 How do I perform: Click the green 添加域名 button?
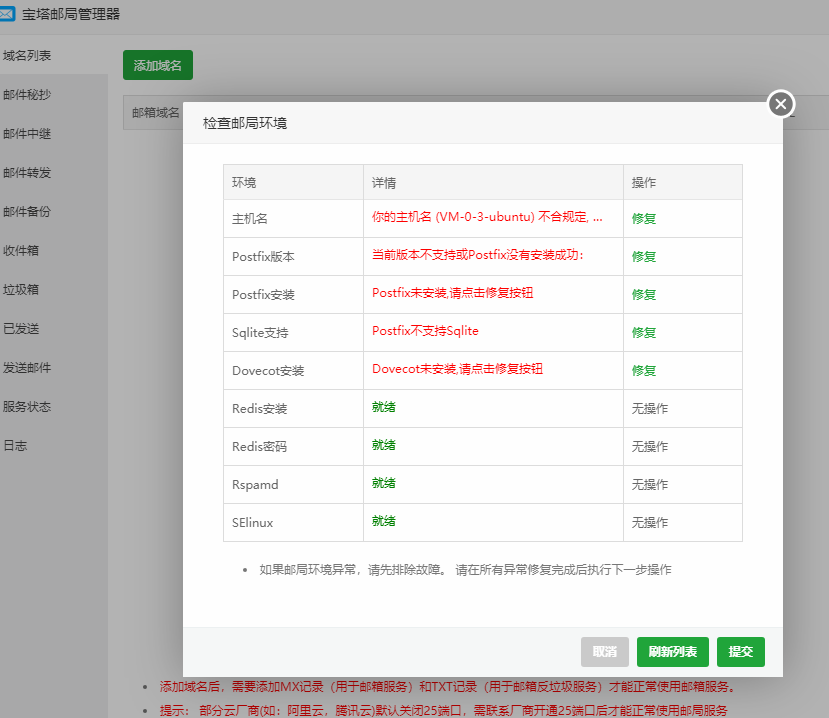[156, 64]
